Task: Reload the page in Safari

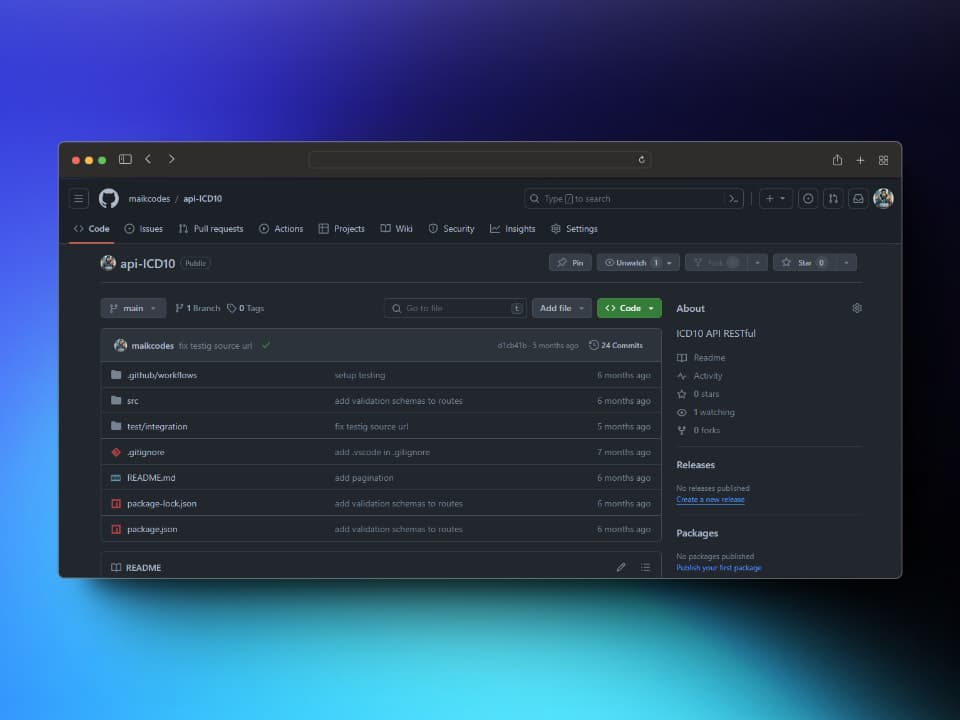Action: [x=642, y=160]
